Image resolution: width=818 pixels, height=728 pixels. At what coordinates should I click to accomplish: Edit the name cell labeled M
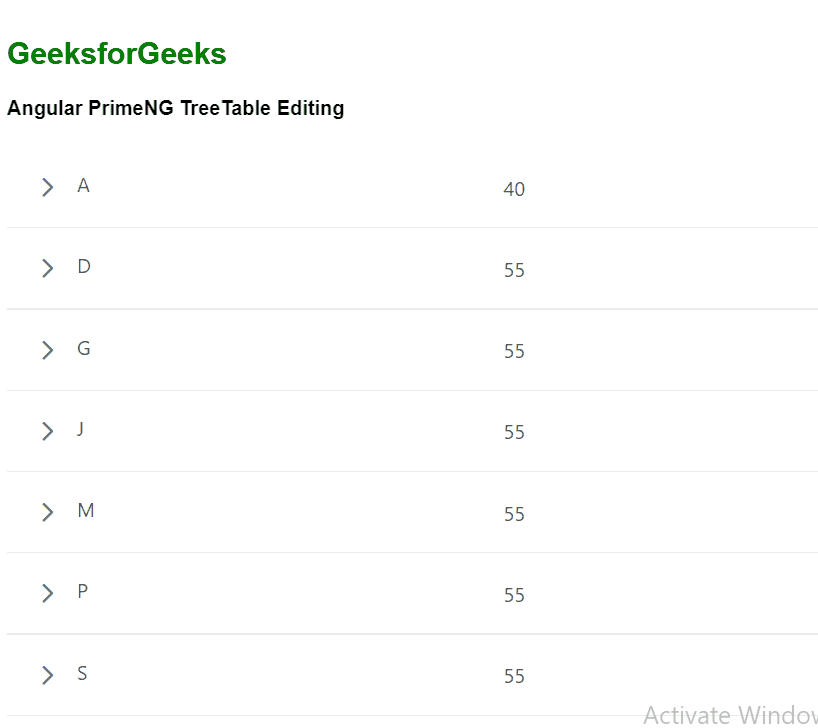point(86,511)
